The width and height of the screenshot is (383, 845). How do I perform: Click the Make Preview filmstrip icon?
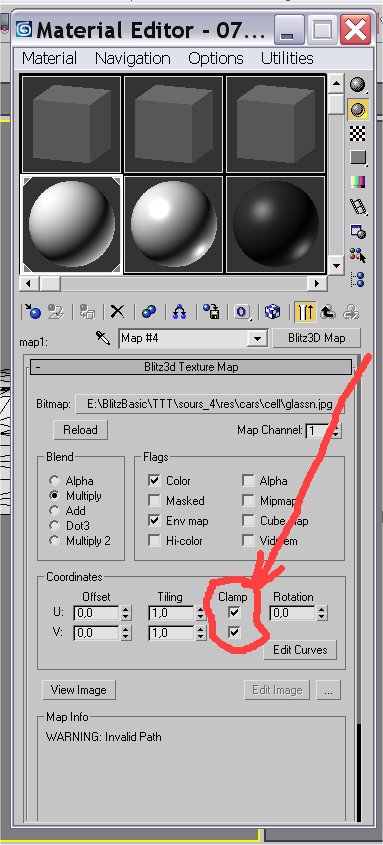tap(358, 206)
